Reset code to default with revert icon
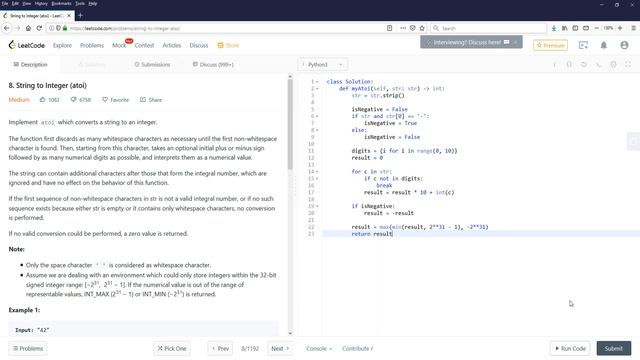 (x=584, y=64)
